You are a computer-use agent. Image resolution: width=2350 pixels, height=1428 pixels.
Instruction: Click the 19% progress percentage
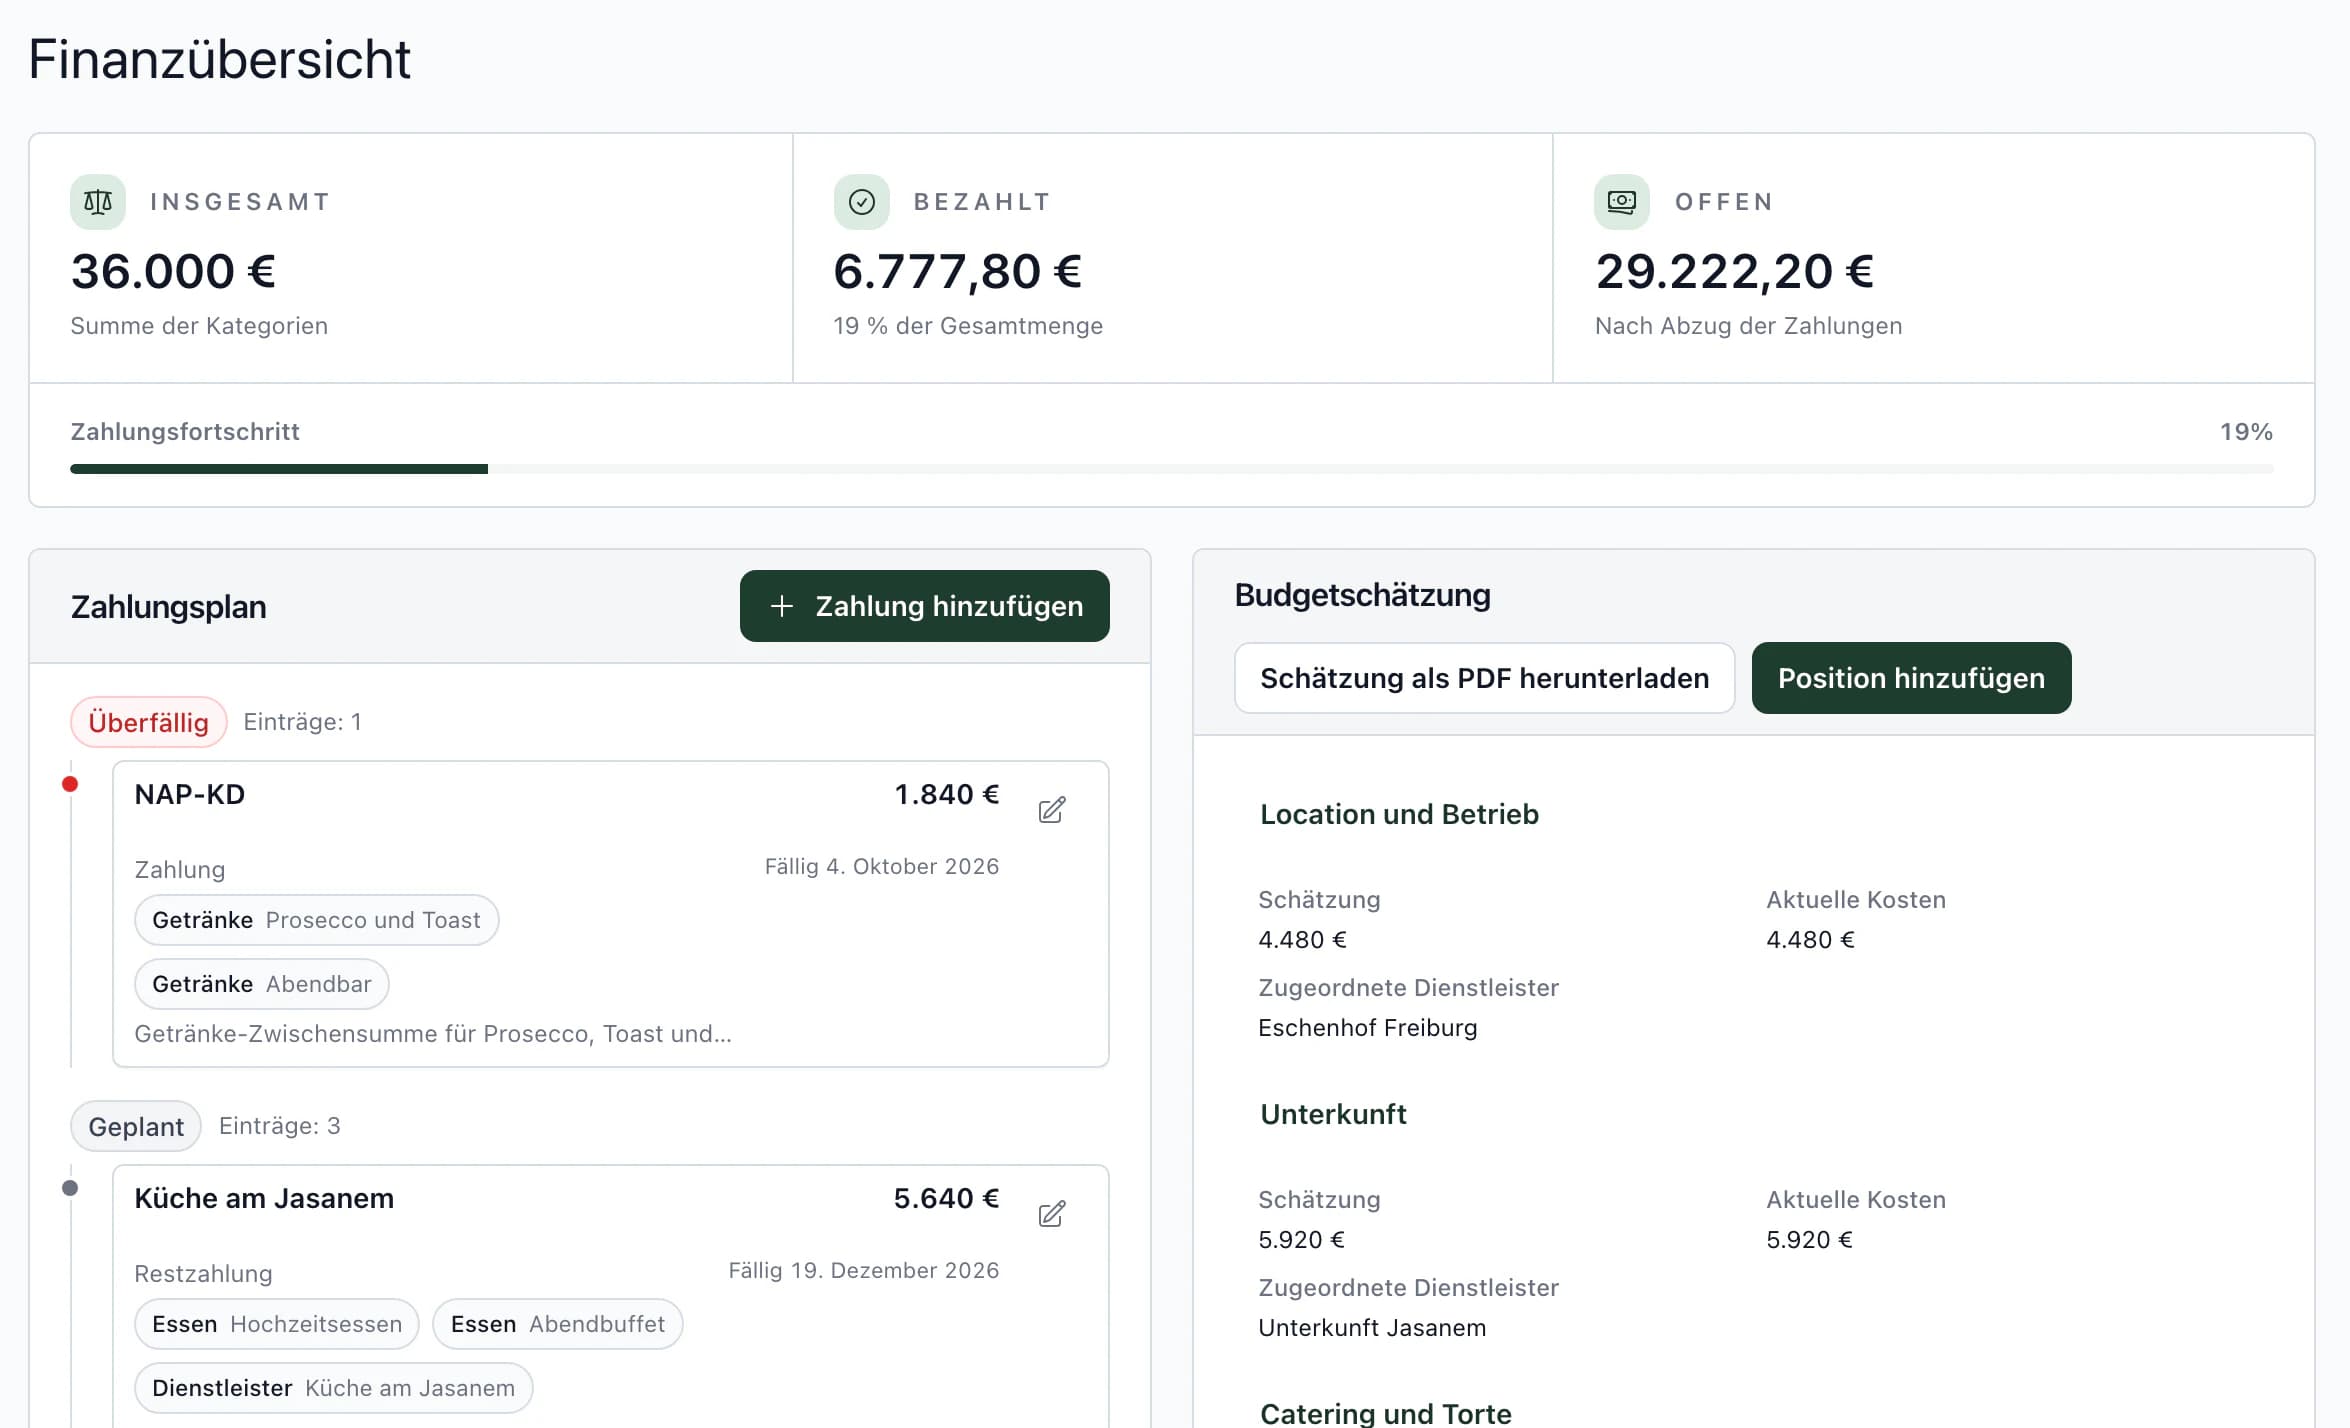pos(2246,432)
